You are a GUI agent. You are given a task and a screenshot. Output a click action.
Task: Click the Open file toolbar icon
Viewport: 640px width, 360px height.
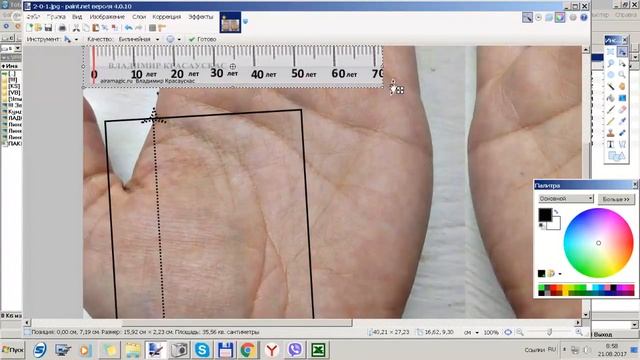[38, 28]
